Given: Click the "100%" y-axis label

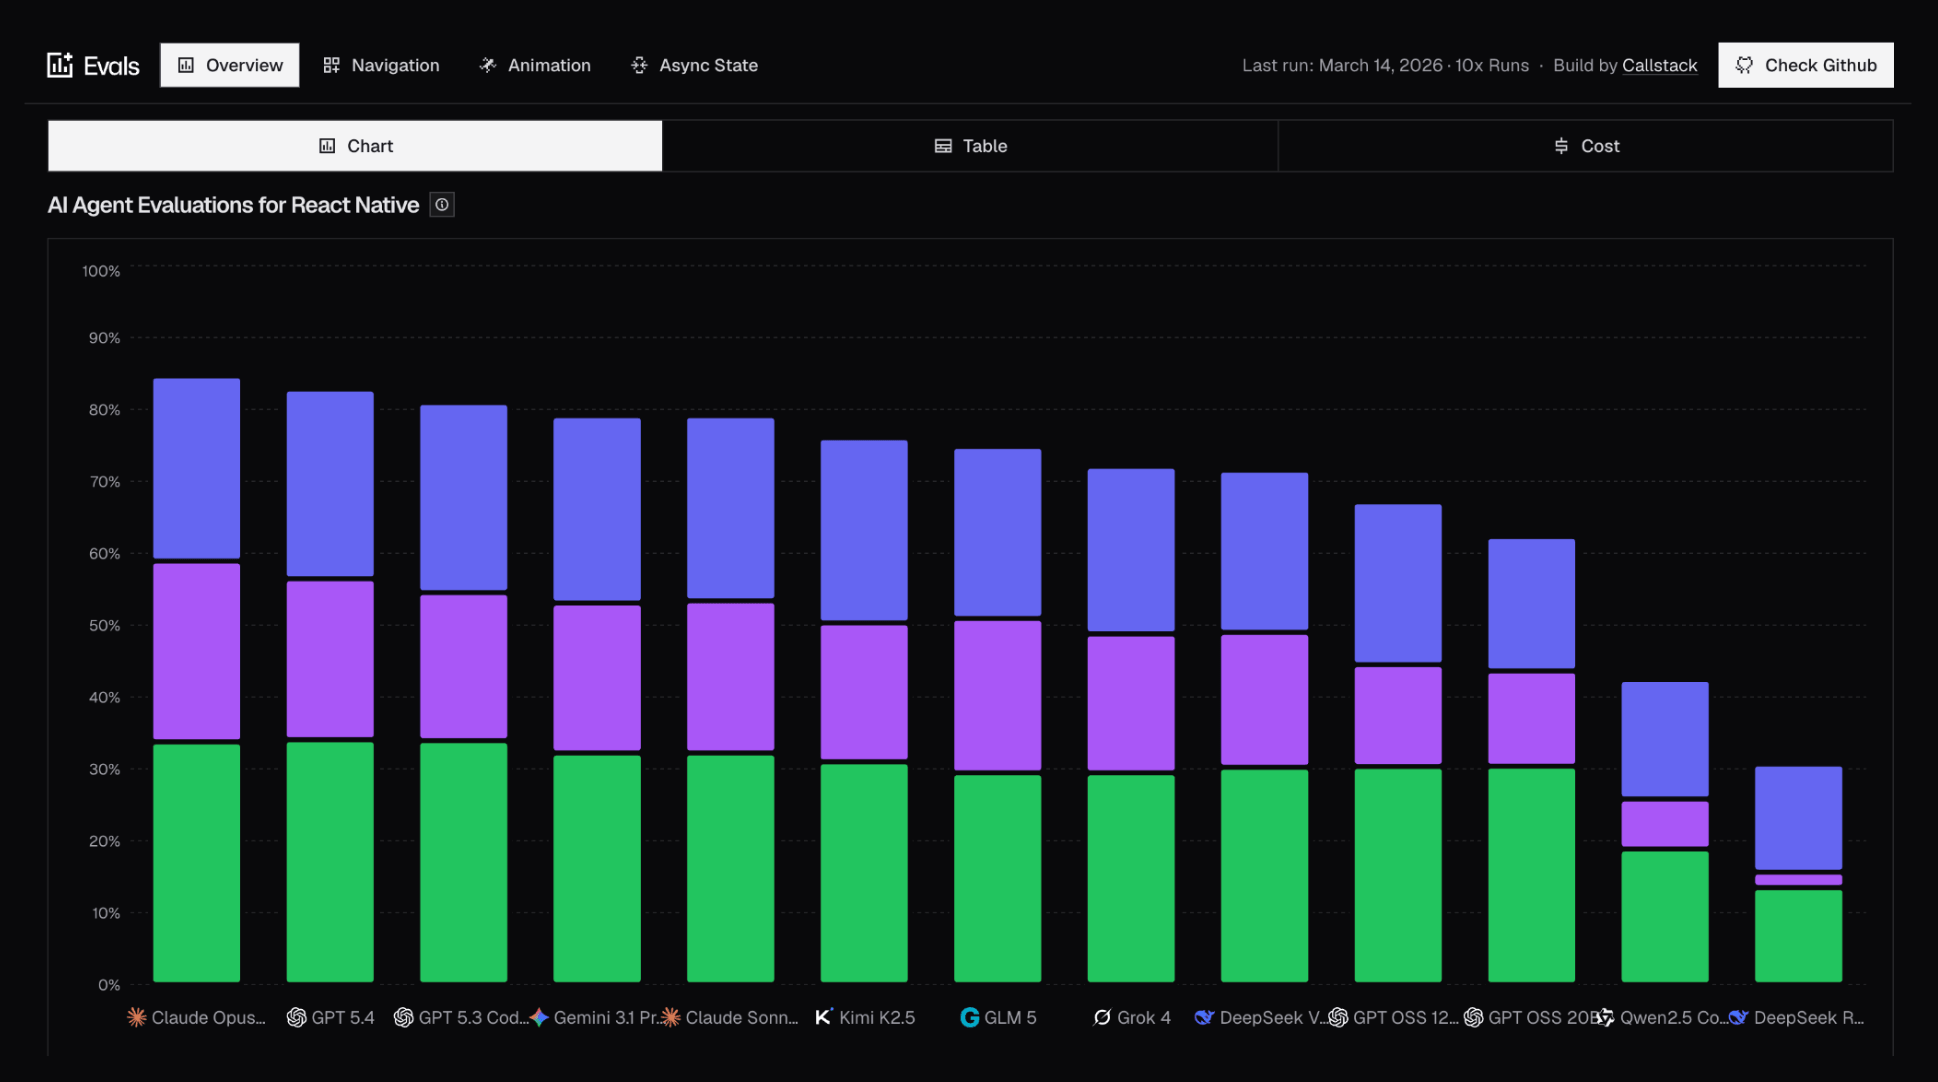Looking at the screenshot, I should point(101,271).
